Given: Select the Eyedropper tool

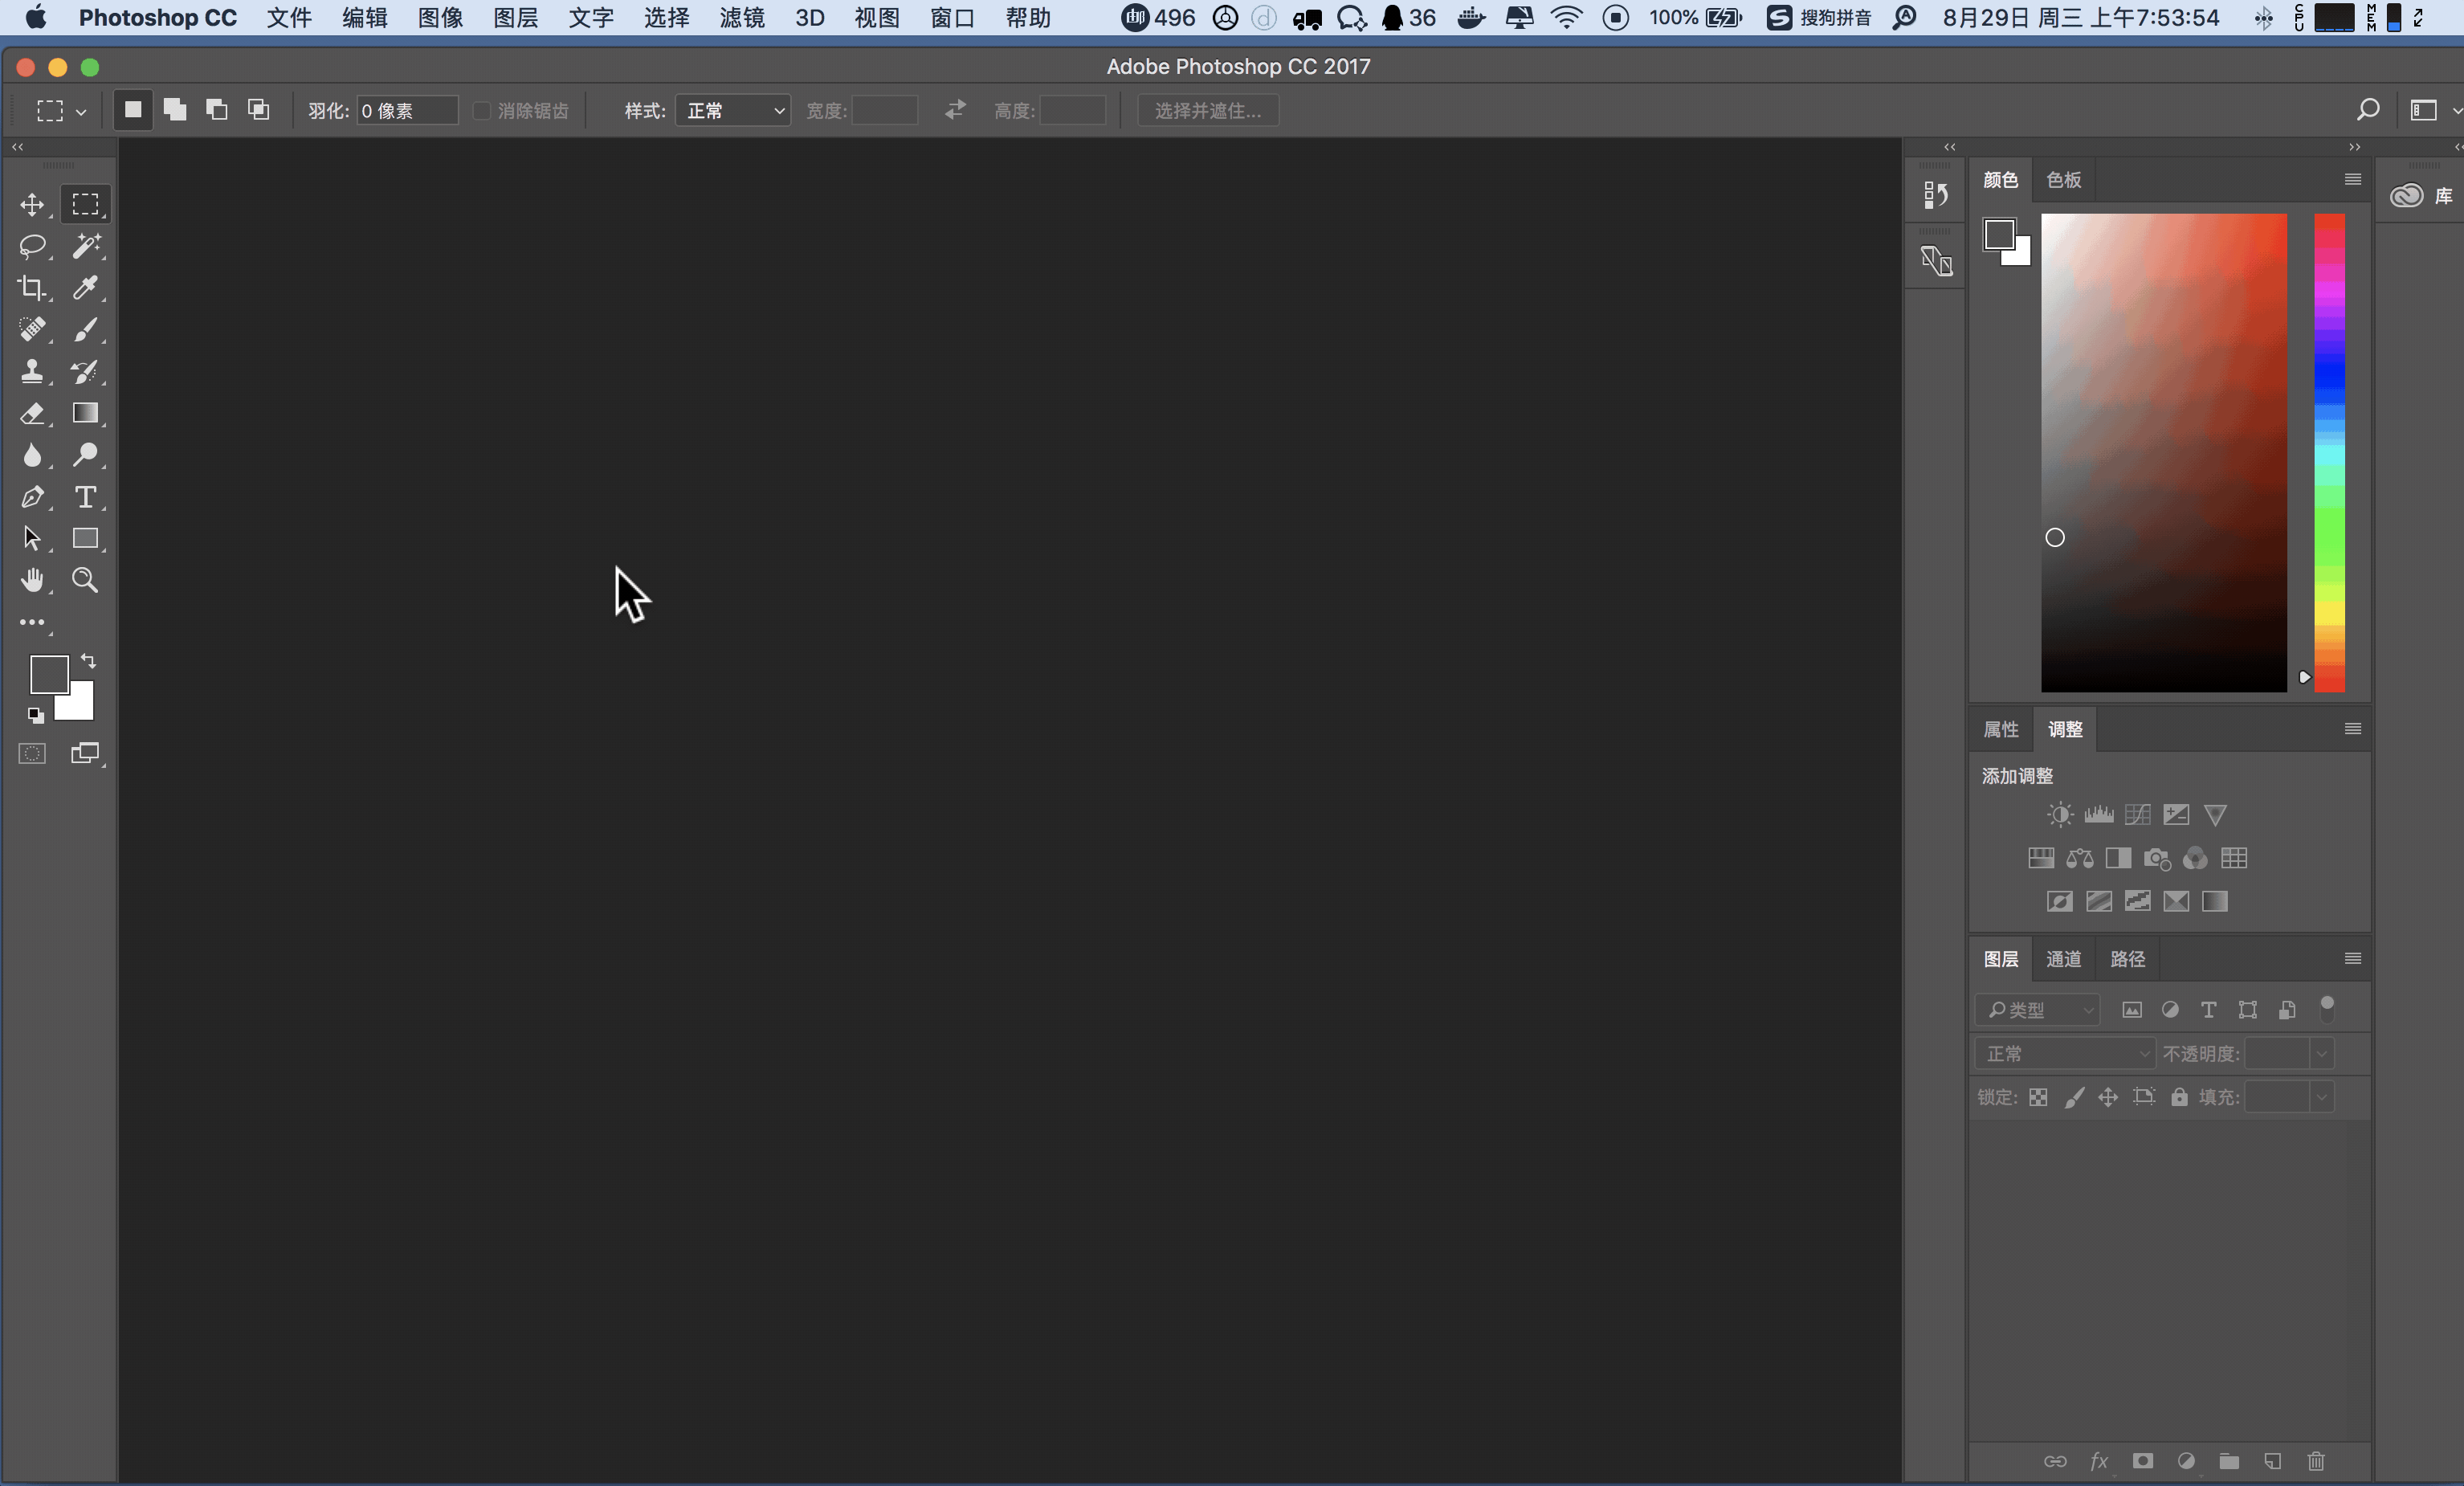Looking at the screenshot, I should (85, 288).
